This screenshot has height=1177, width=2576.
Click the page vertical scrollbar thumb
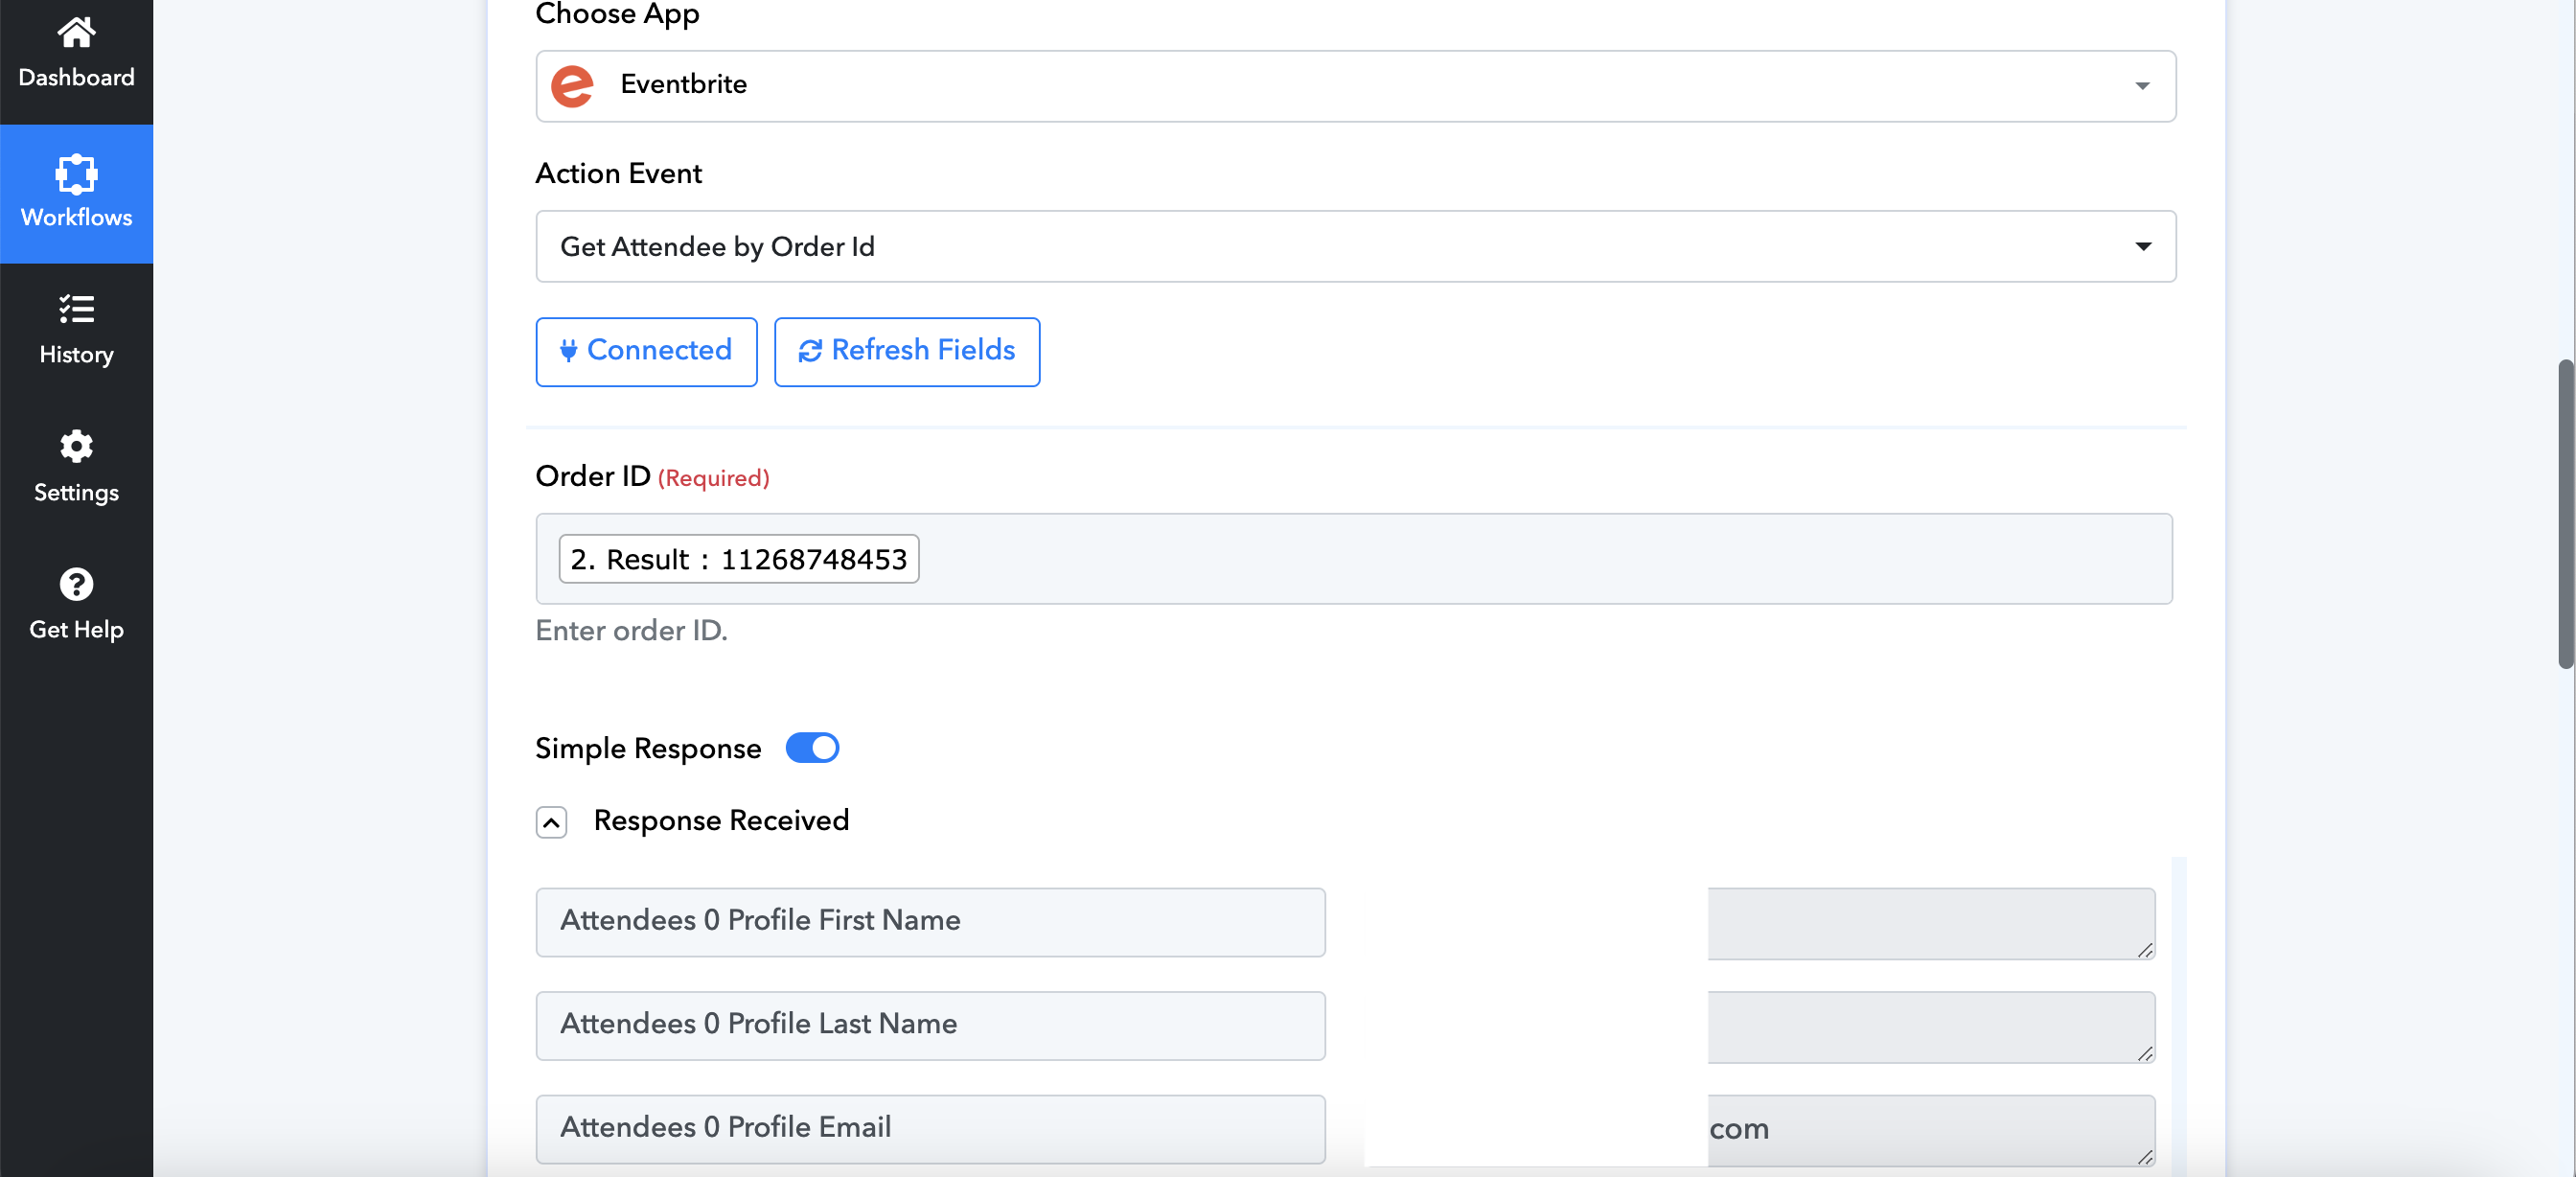pos(2566,514)
